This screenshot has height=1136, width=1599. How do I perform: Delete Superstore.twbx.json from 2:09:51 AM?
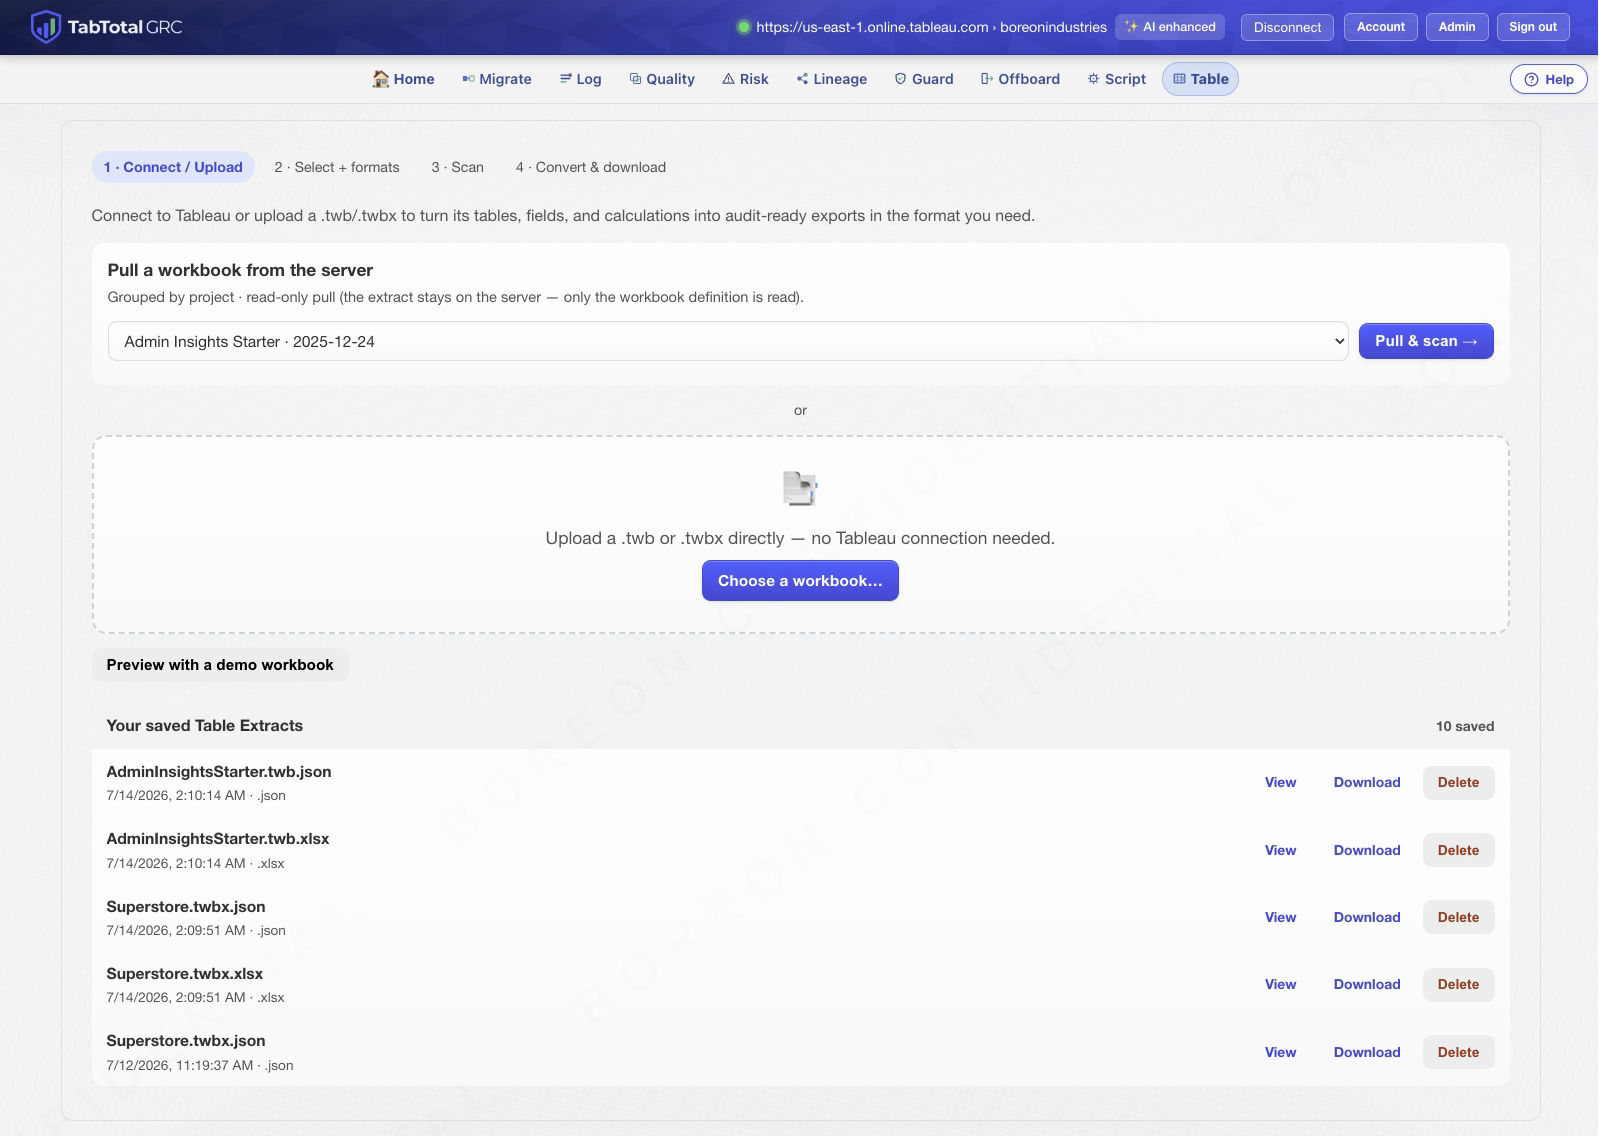click(1458, 917)
